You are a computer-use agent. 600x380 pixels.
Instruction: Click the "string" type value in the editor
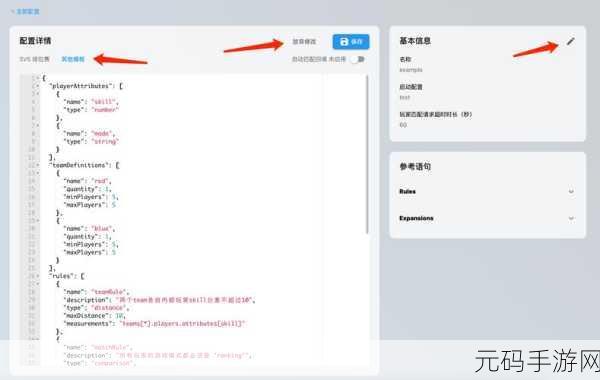105,142
